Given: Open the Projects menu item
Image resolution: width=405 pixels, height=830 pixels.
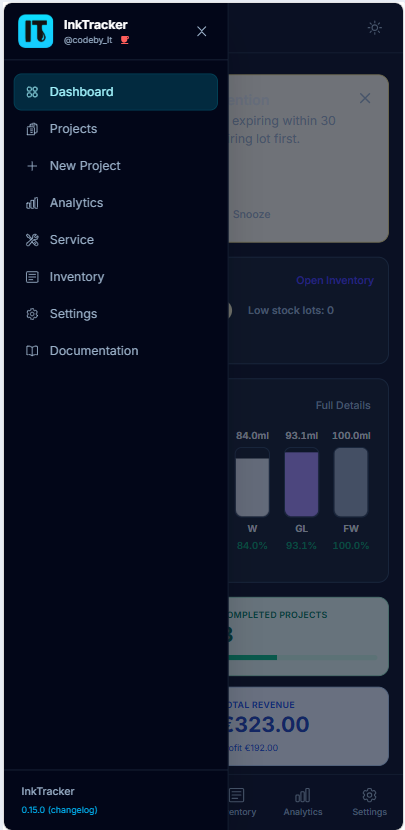Looking at the screenshot, I should pos(115,129).
